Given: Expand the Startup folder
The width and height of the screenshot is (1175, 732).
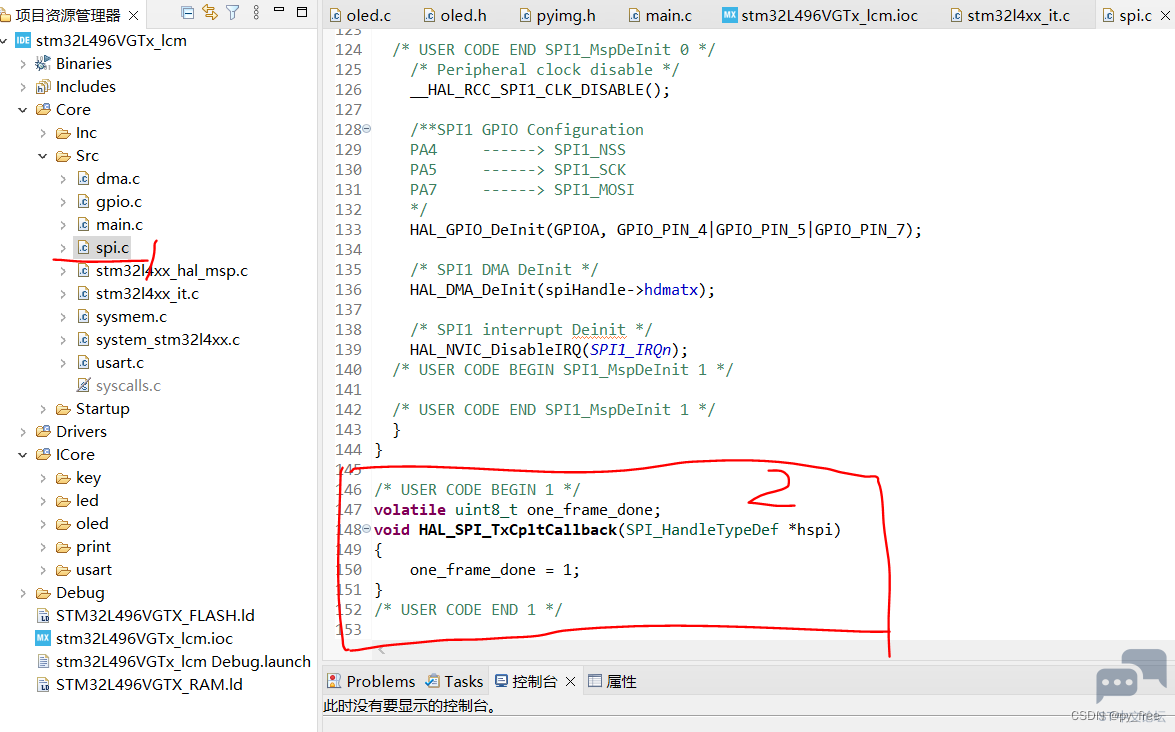Looking at the screenshot, I should point(43,409).
